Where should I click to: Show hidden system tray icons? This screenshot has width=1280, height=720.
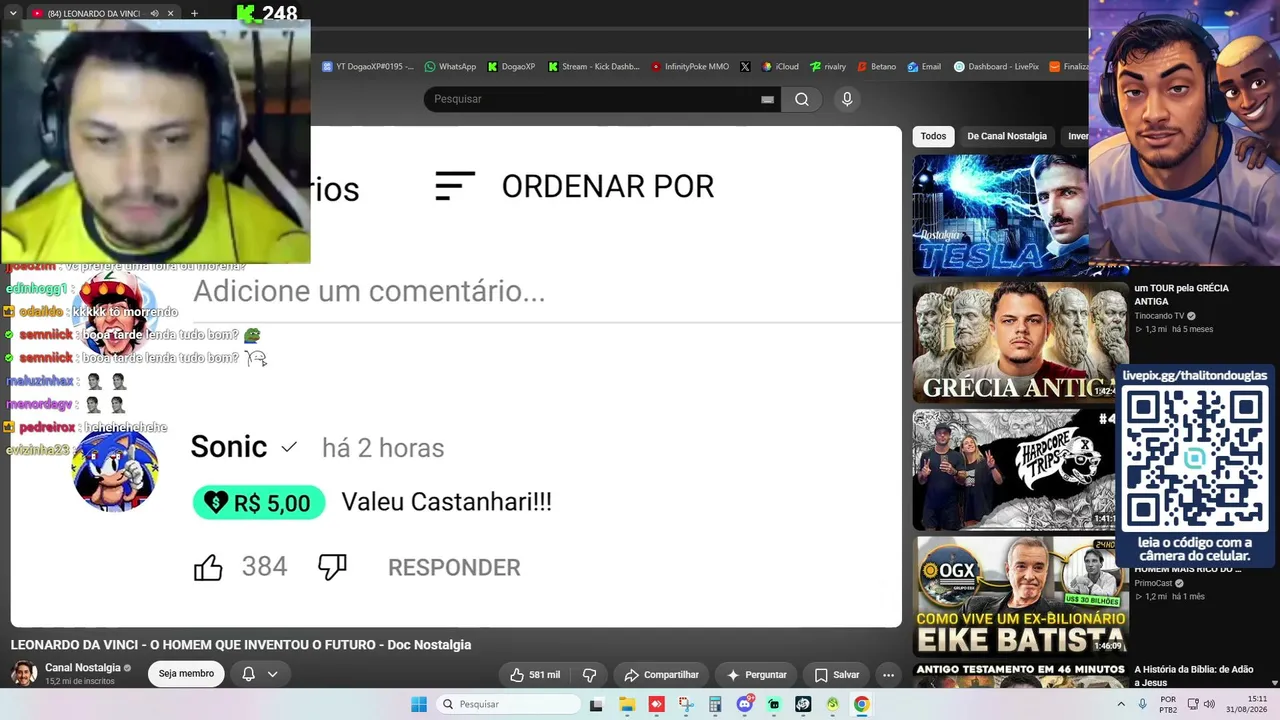pos(1121,704)
